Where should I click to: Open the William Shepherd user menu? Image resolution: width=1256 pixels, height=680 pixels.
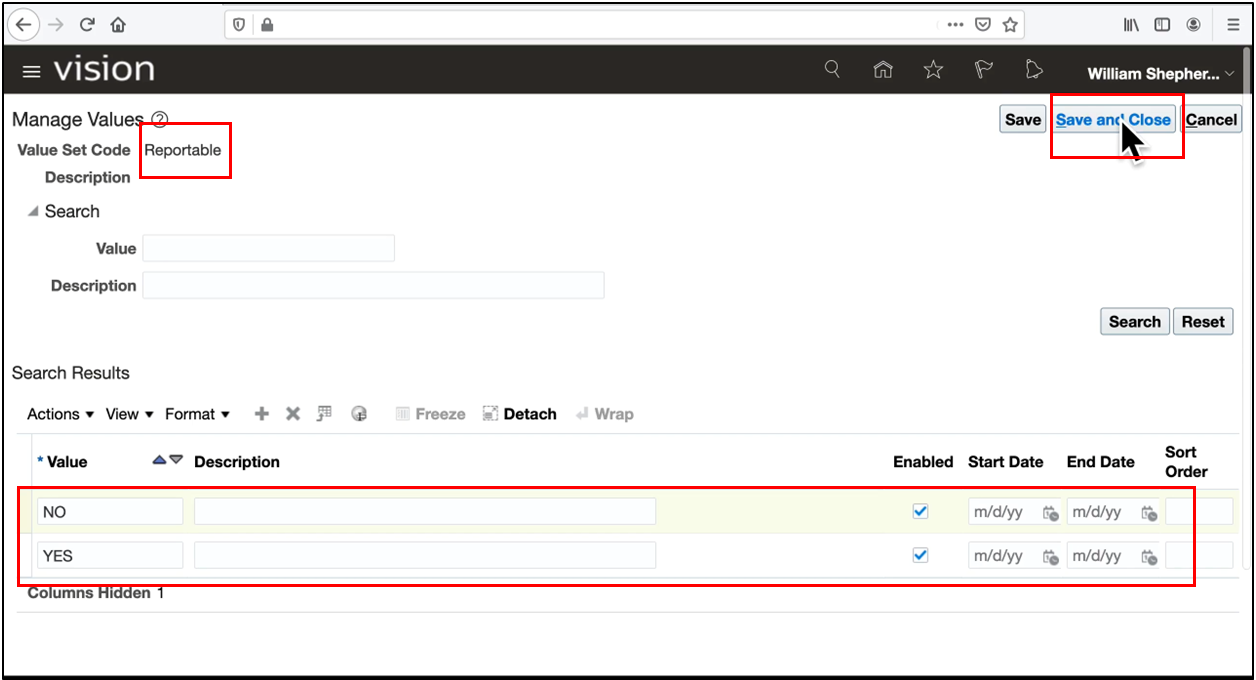click(x=1155, y=73)
